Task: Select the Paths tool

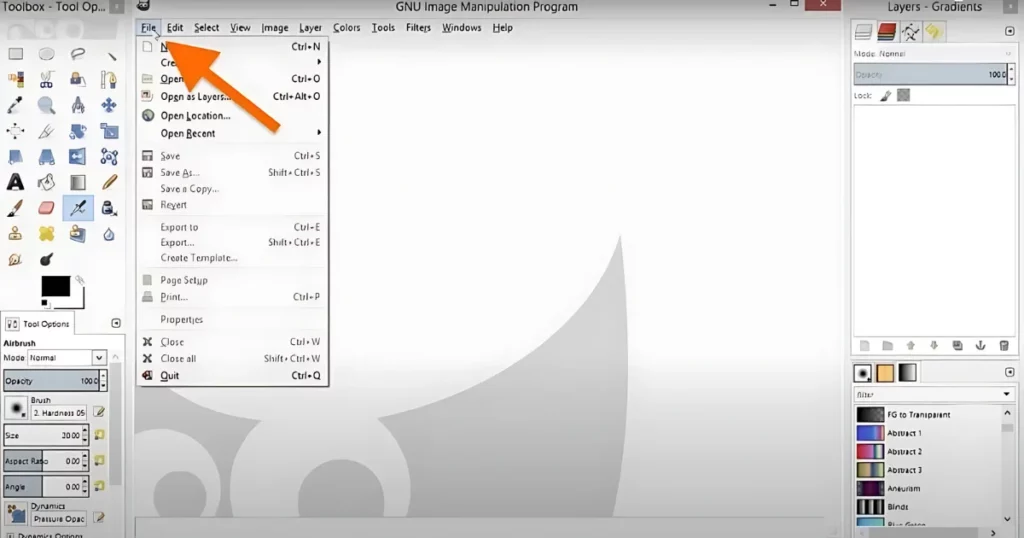Action: (x=109, y=80)
